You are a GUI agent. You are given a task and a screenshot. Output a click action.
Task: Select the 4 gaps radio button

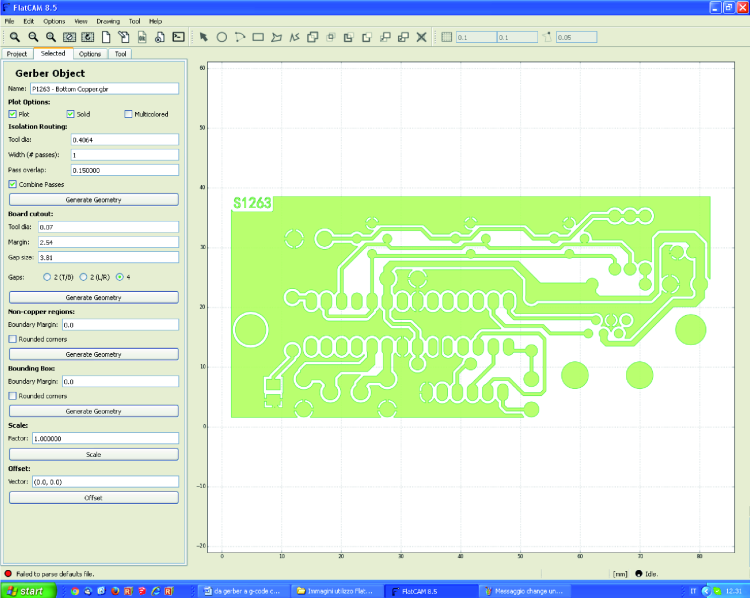(120, 277)
